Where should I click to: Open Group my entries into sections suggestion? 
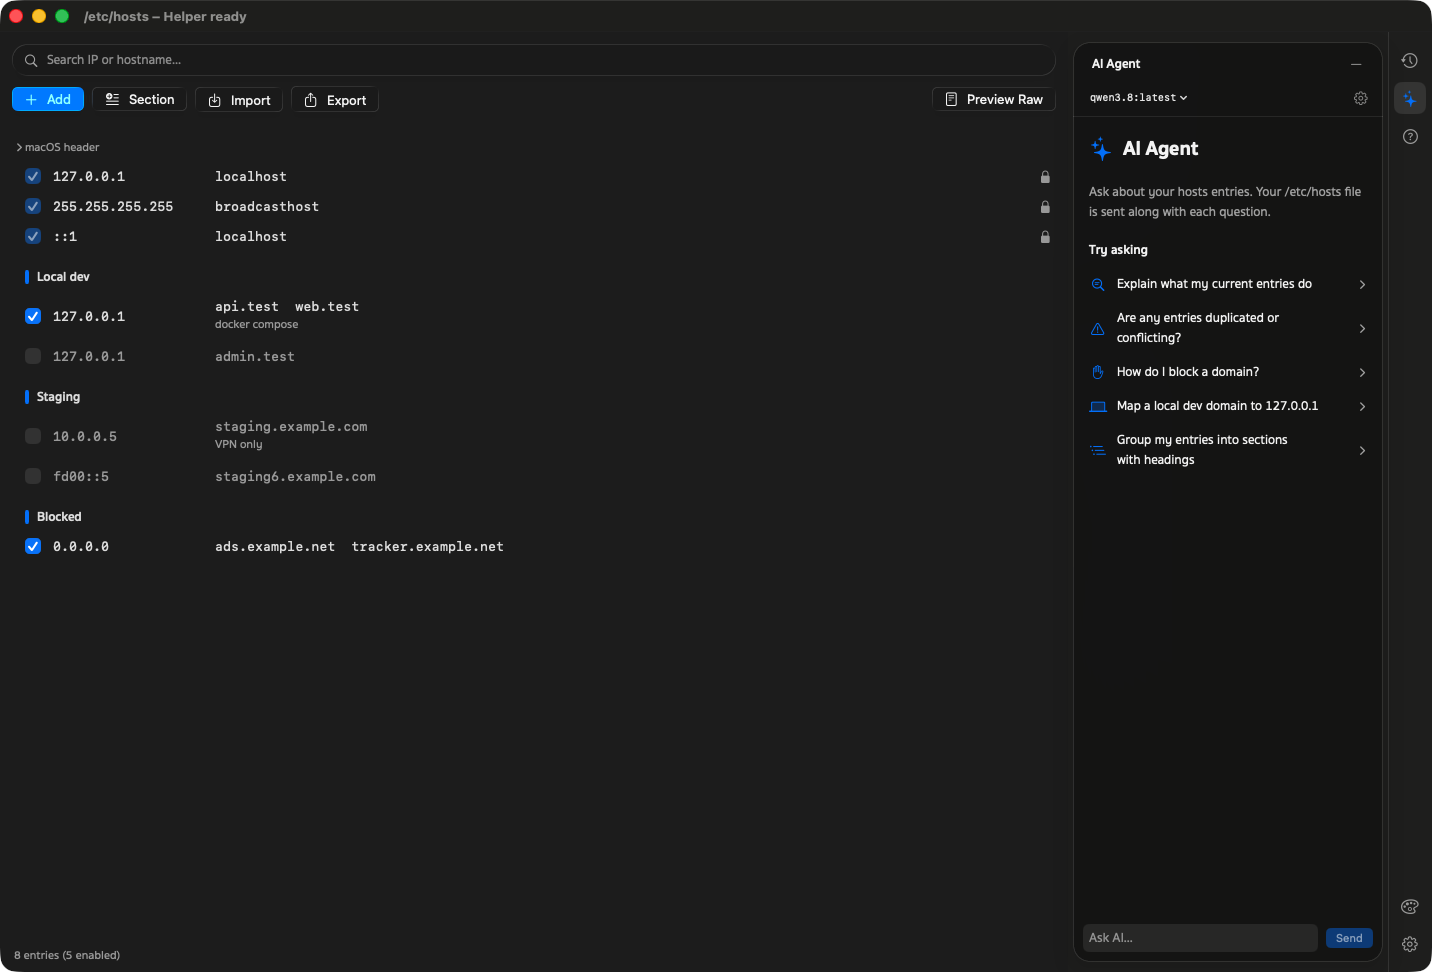1228,450
